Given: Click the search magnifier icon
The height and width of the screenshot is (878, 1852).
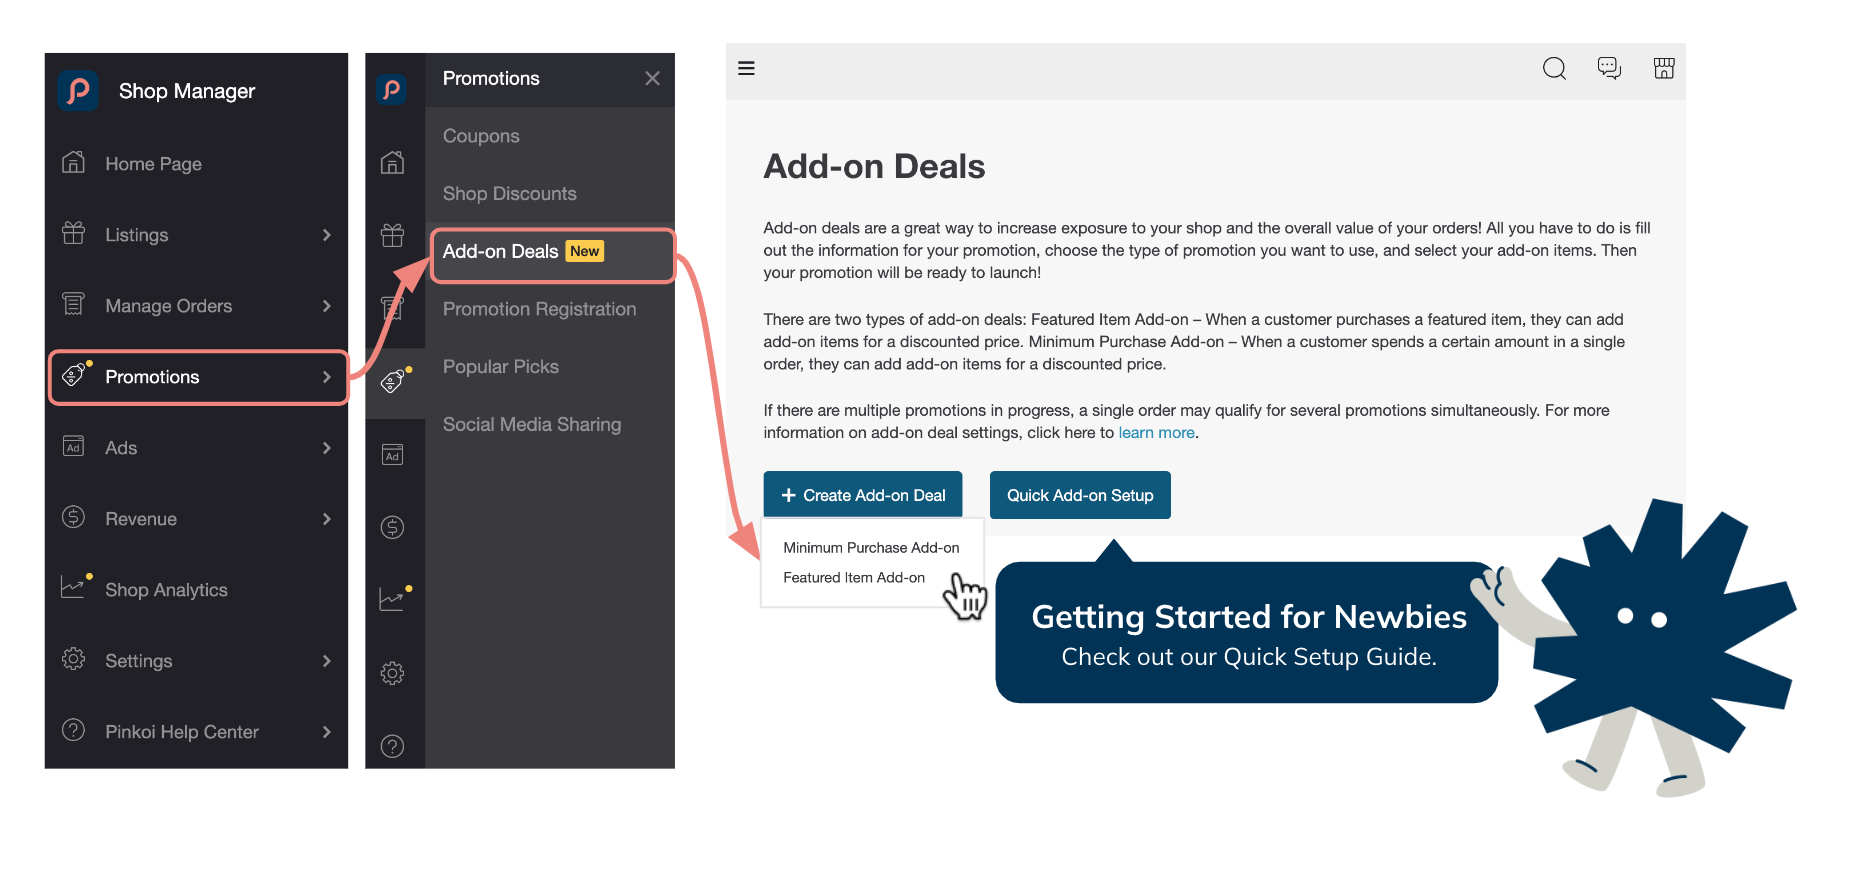Looking at the screenshot, I should (x=1554, y=68).
